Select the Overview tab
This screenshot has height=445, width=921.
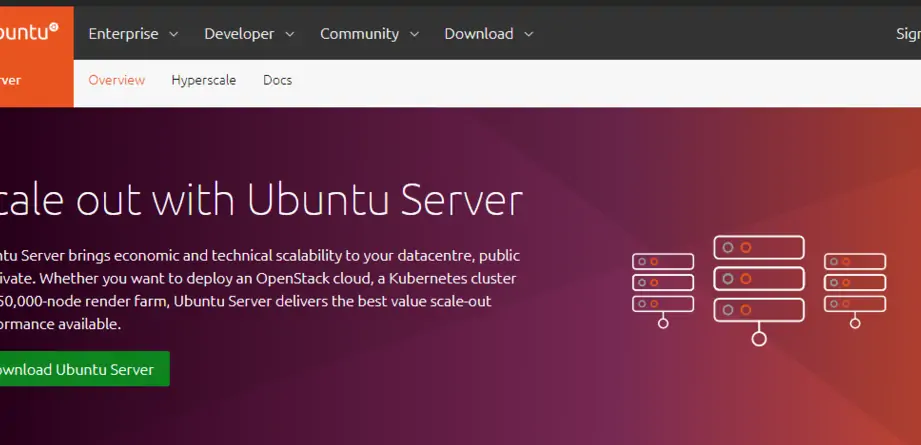[x=116, y=80]
